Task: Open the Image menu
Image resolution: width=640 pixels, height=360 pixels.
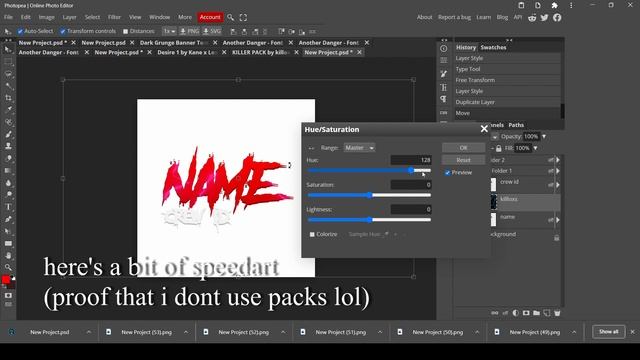Action: tap(46, 17)
